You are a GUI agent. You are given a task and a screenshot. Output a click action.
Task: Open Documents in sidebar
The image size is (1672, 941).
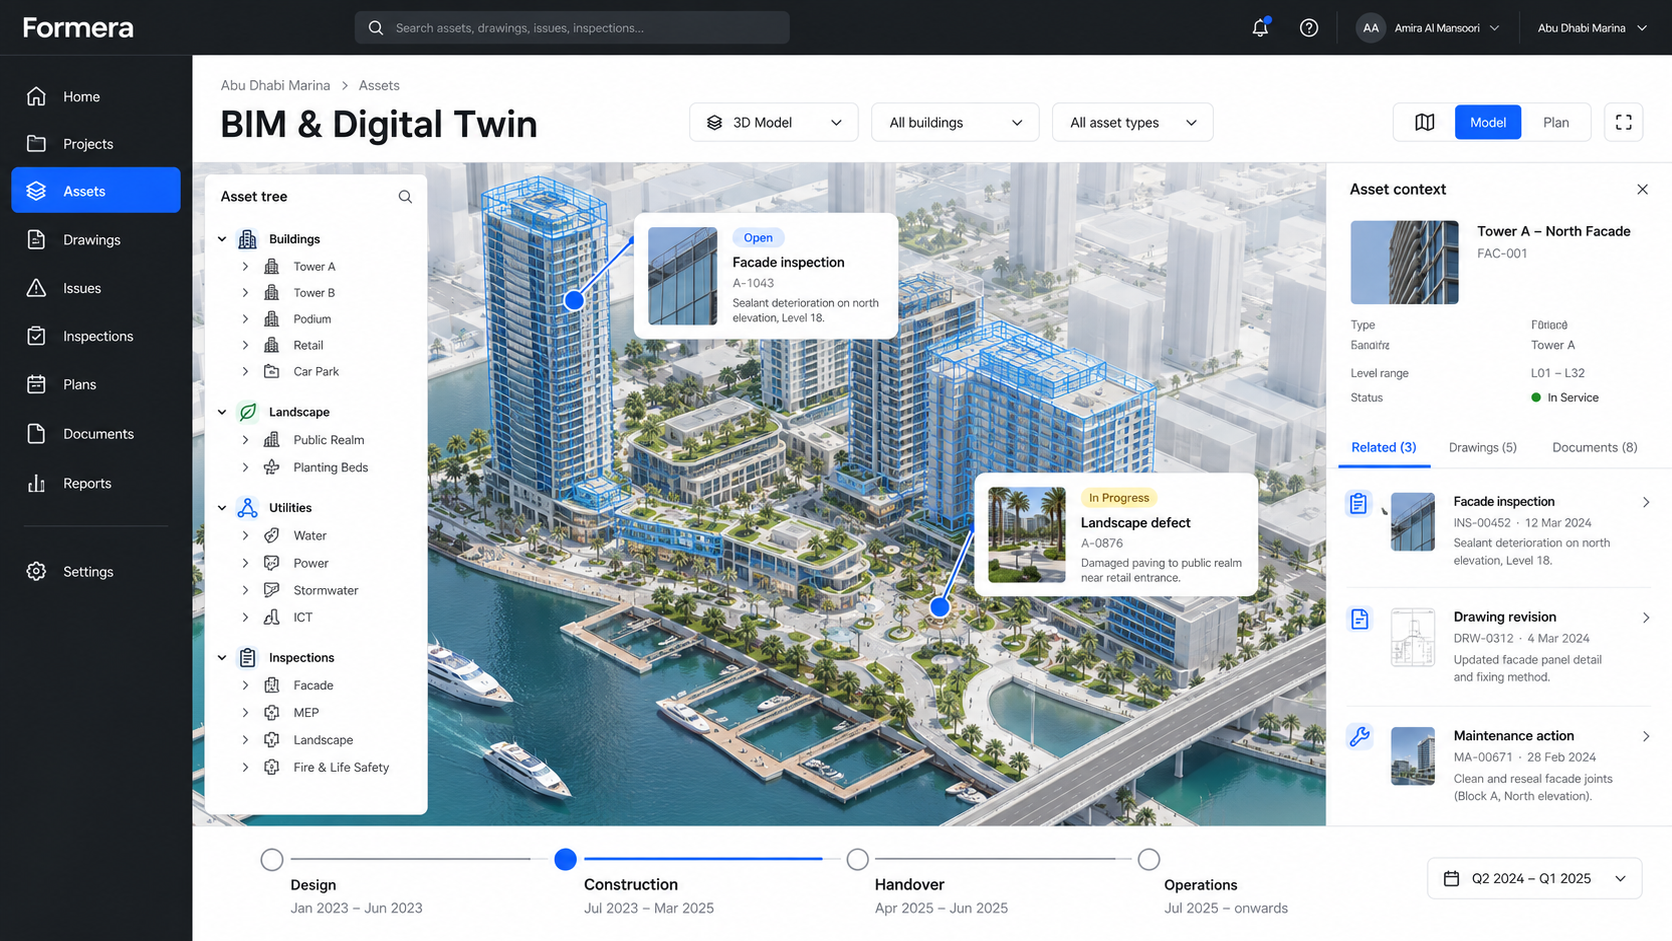(x=96, y=434)
